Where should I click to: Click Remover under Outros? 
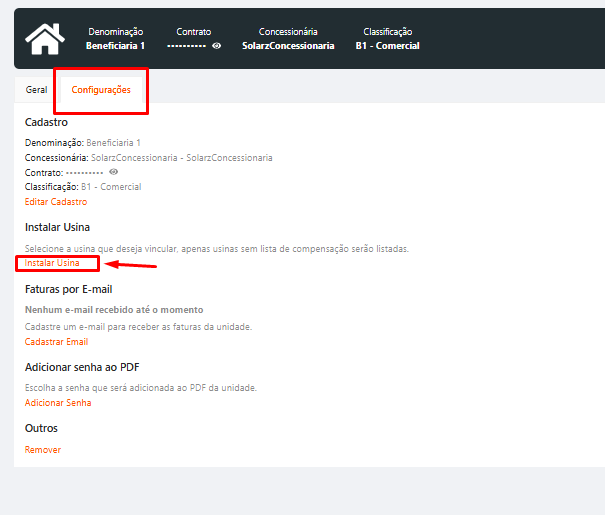tap(43, 450)
